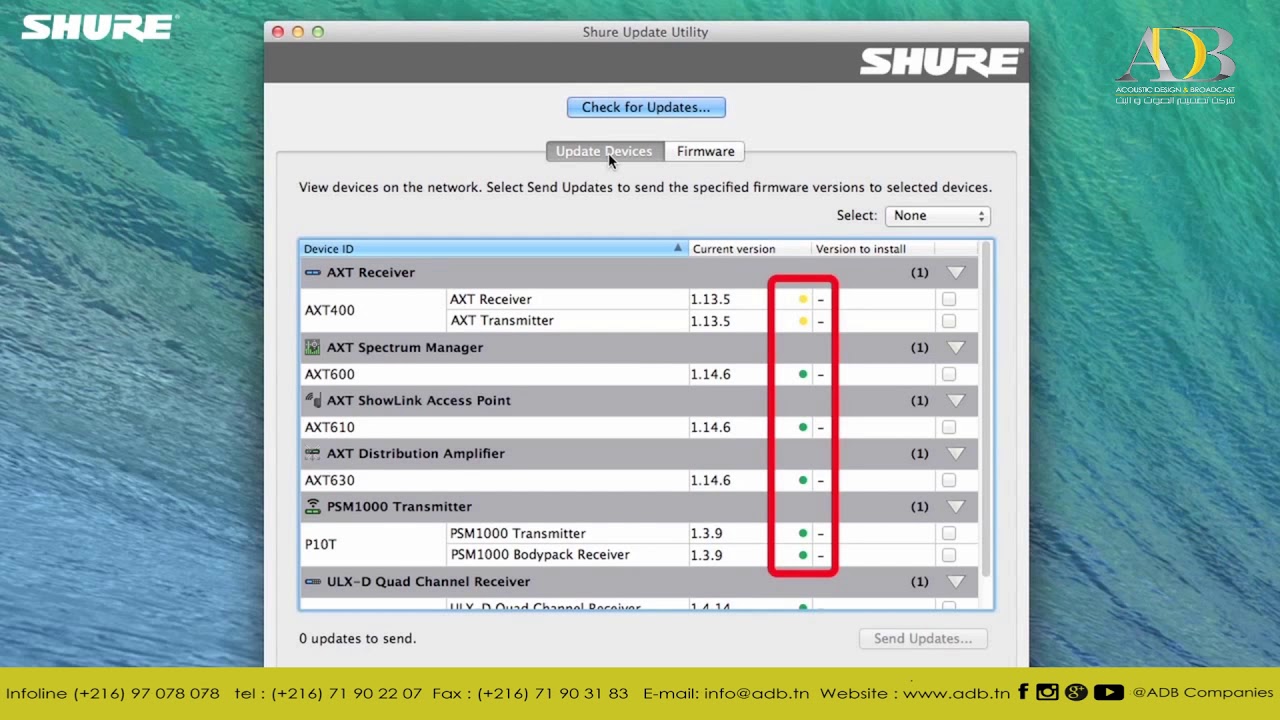The height and width of the screenshot is (720, 1280).
Task: Open the Select dropdown showing None
Action: point(937,216)
